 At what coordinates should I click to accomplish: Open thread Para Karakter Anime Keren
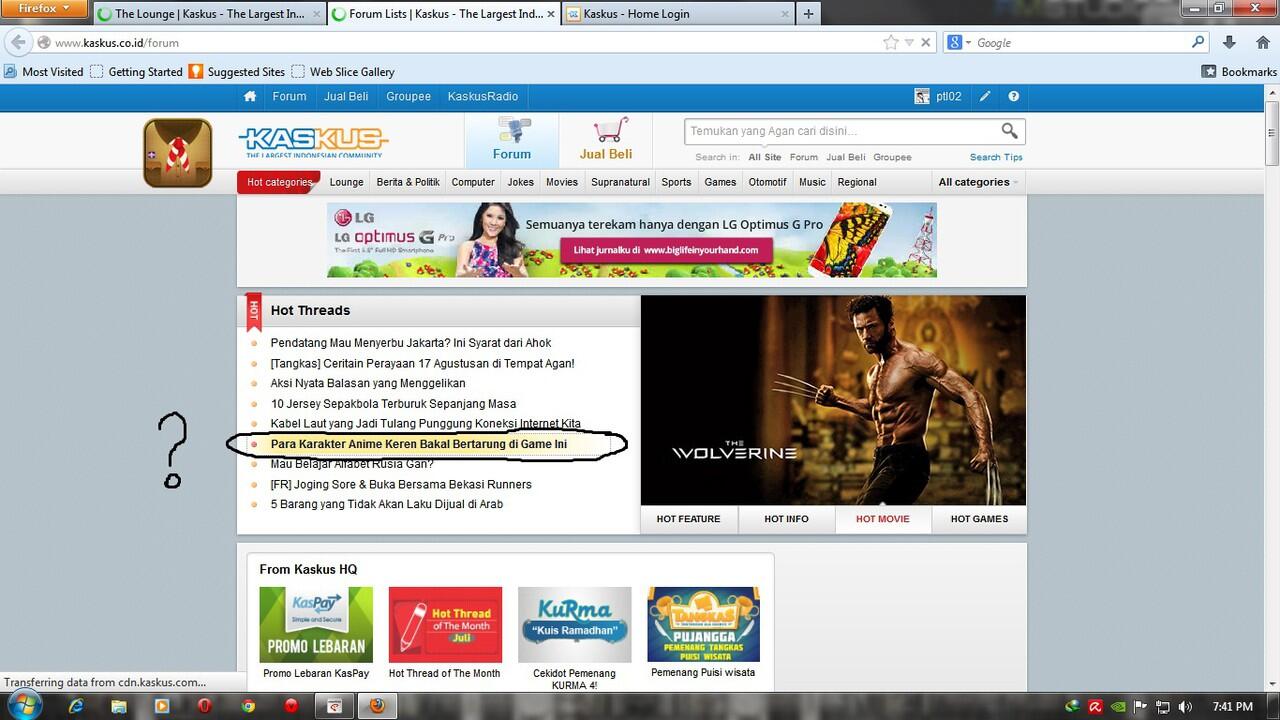coord(419,444)
